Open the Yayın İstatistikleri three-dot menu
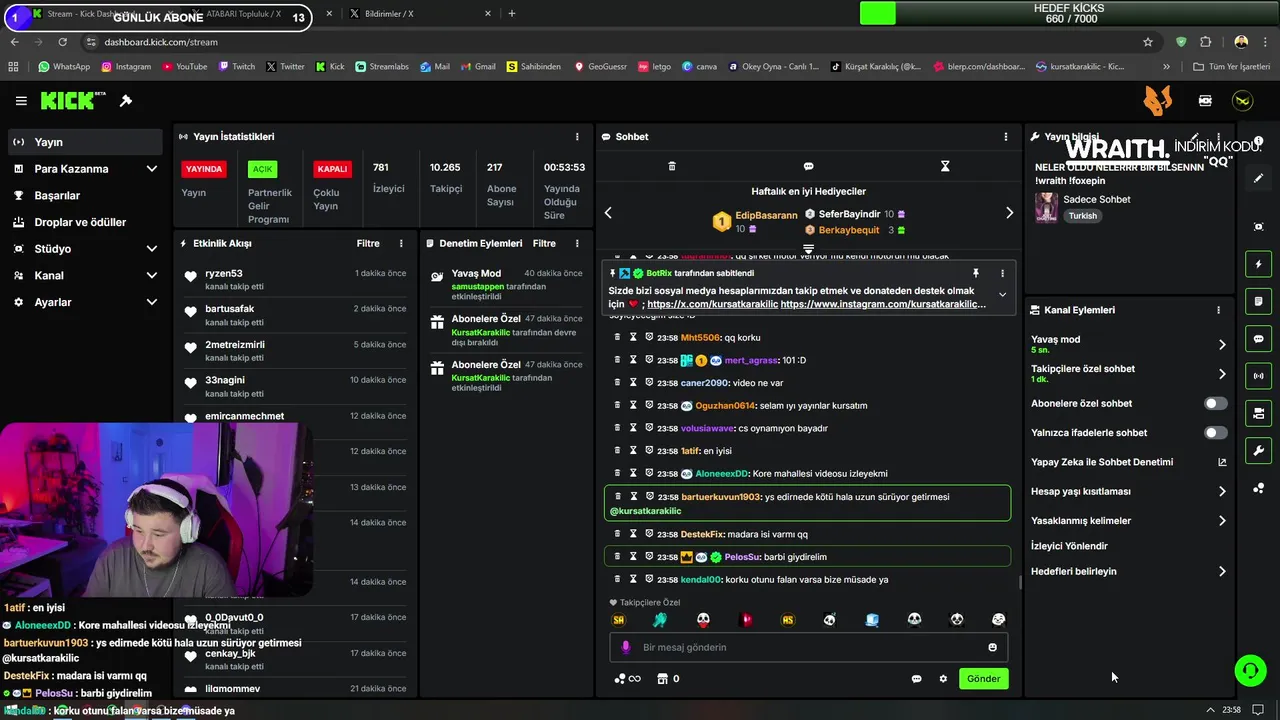1280x720 pixels. tap(577, 137)
